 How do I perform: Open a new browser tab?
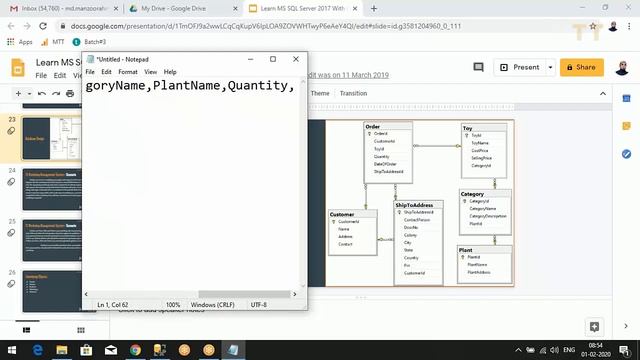click(x=374, y=9)
